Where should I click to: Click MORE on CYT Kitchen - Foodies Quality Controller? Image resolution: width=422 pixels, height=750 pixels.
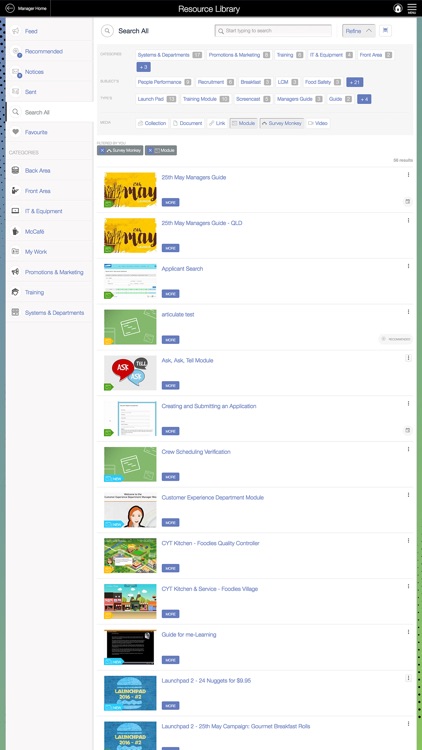[x=170, y=568]
